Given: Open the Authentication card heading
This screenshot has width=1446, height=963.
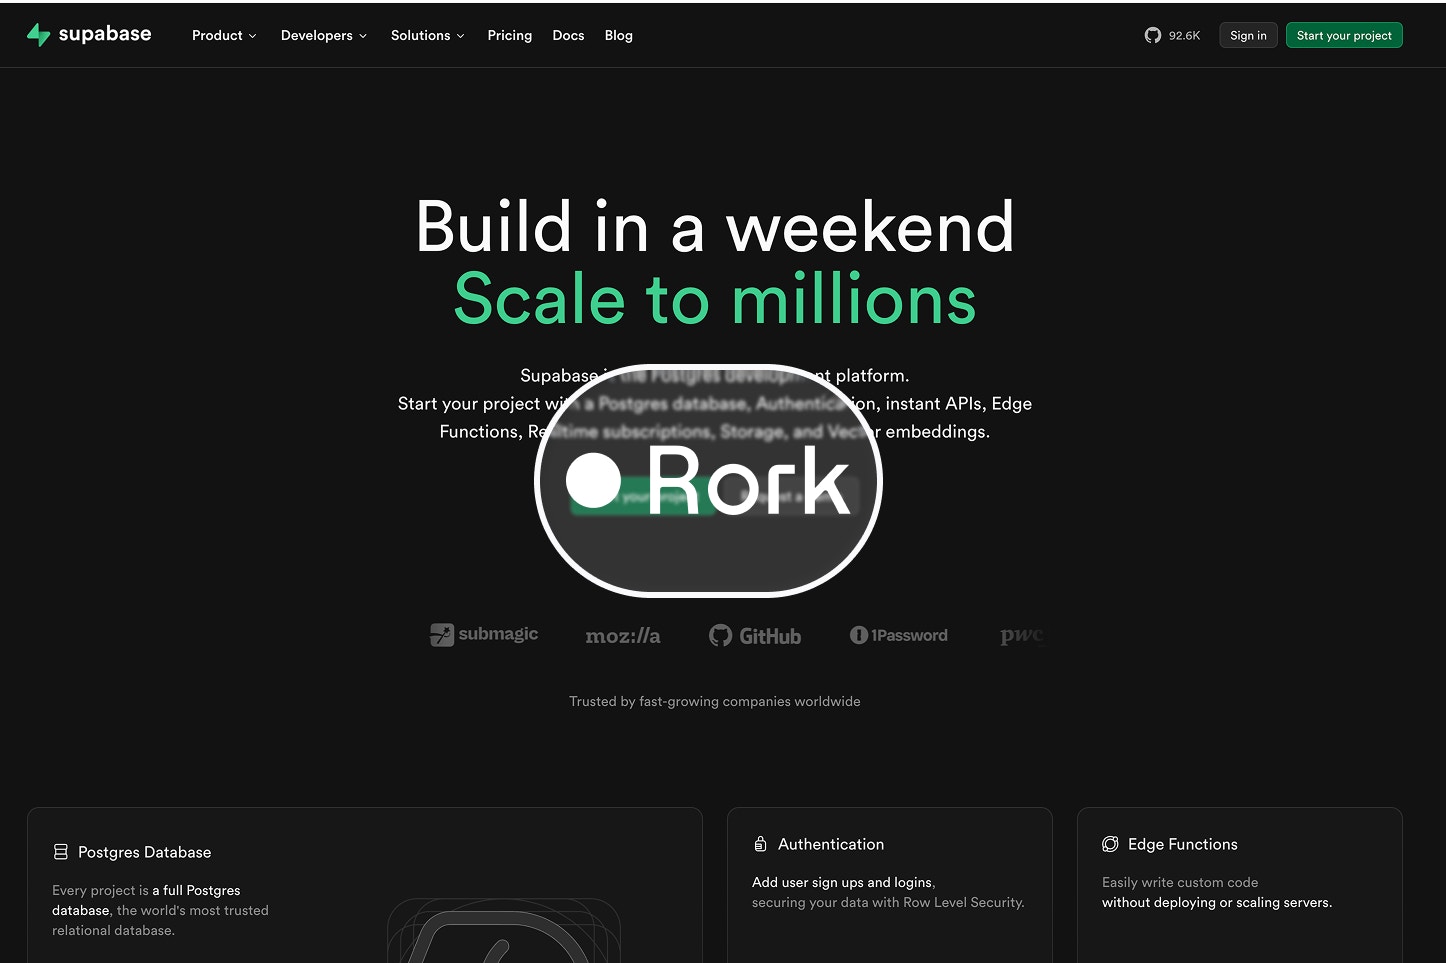Looking at the screenshot, I should point(831,844).
